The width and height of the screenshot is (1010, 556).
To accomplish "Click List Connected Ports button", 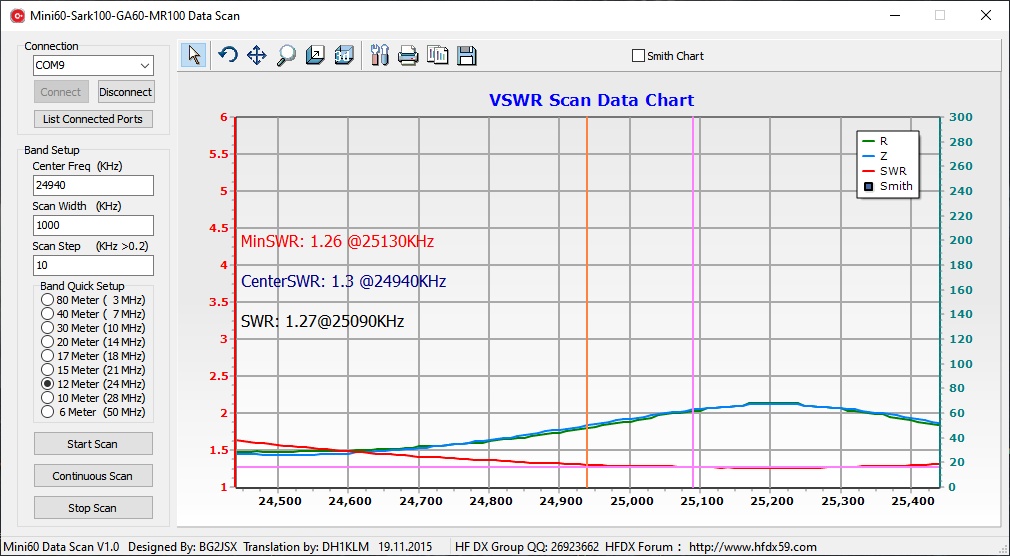I will pyautogui.click(x=93, y=119).
